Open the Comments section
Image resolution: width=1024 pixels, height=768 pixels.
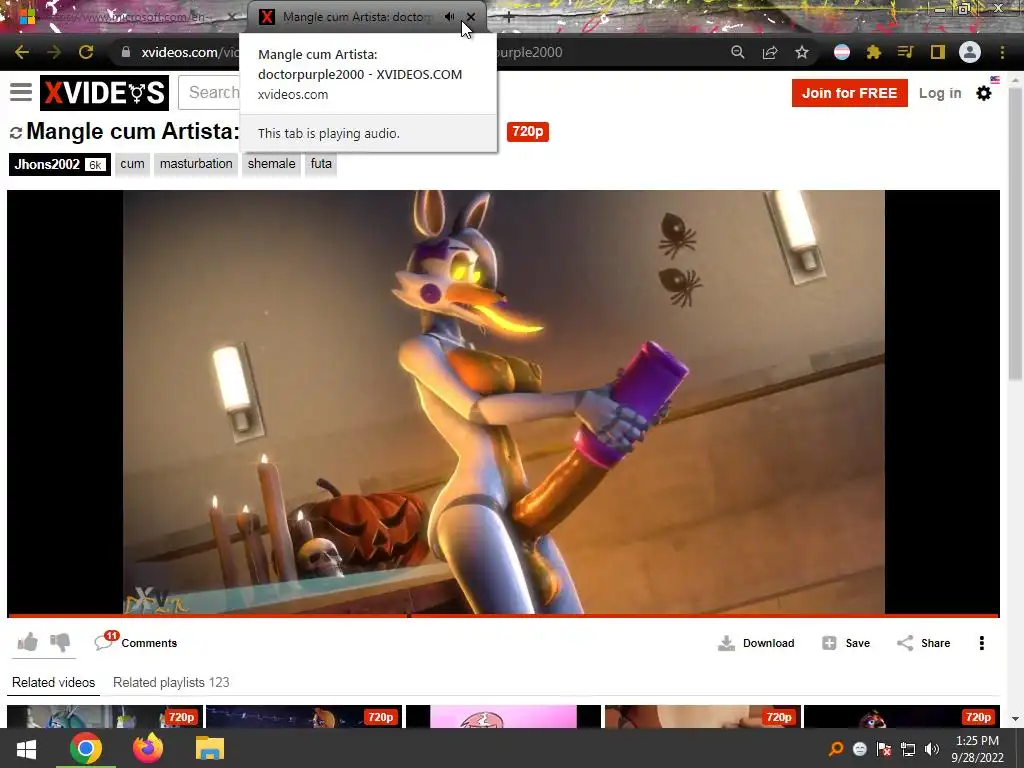[x=136, y=643]
